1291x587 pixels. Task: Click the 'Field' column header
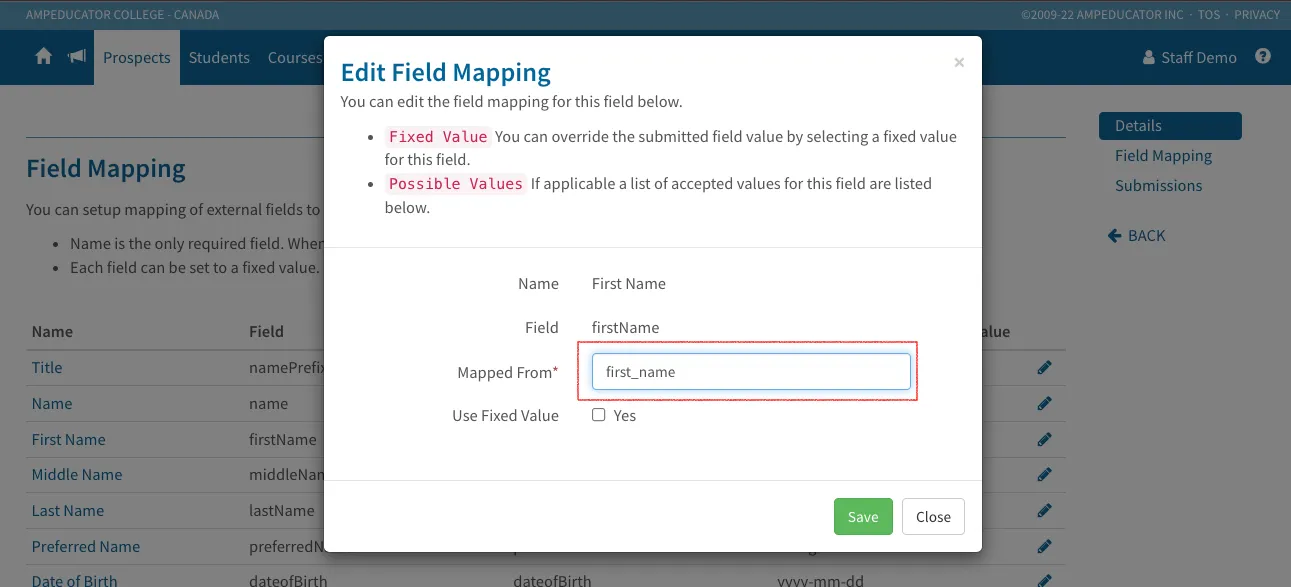[x=266, y=332]
